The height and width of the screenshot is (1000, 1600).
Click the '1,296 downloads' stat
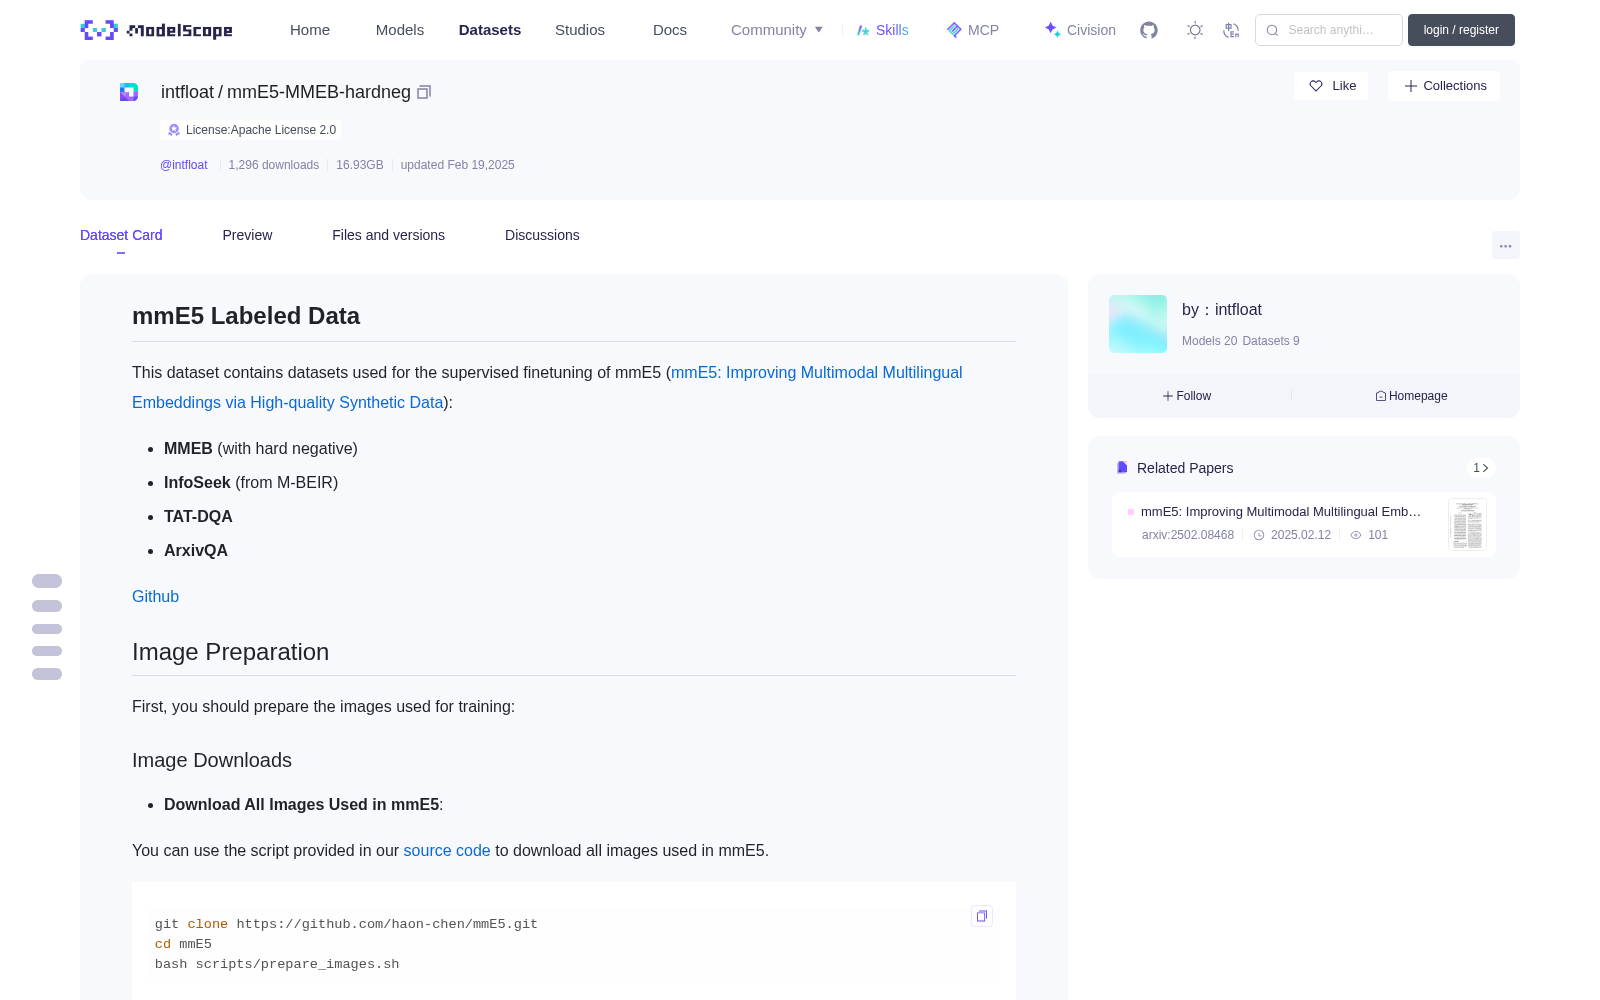[274, 165]
